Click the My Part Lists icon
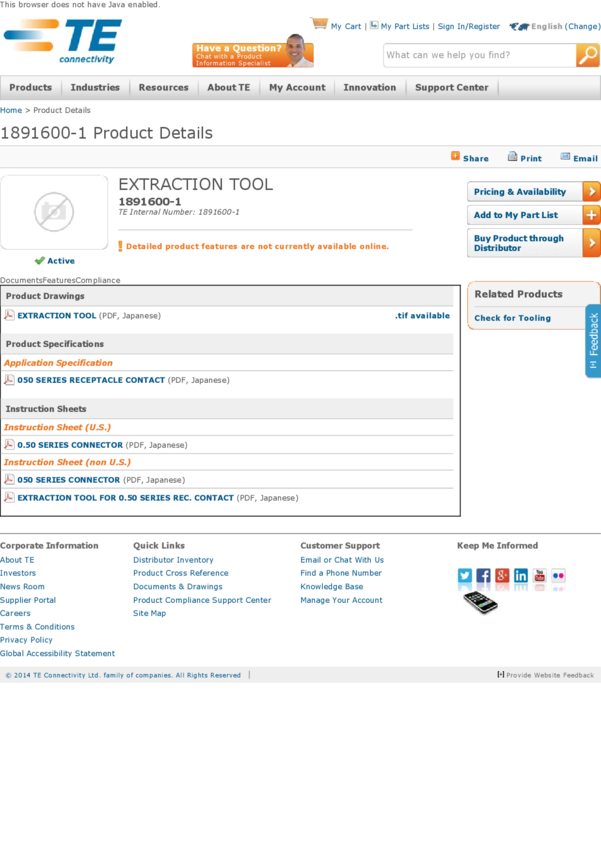The image size is (601, 850). (374, 25)
